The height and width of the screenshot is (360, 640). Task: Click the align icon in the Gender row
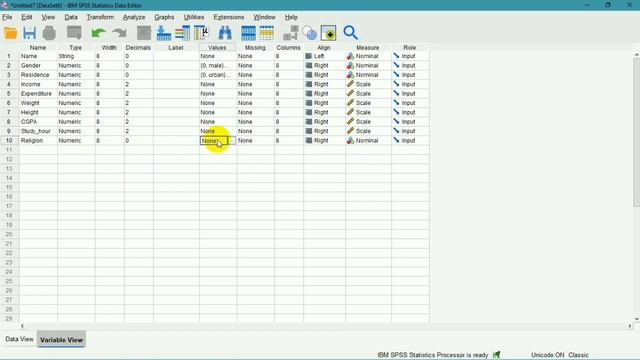point(309,65)
